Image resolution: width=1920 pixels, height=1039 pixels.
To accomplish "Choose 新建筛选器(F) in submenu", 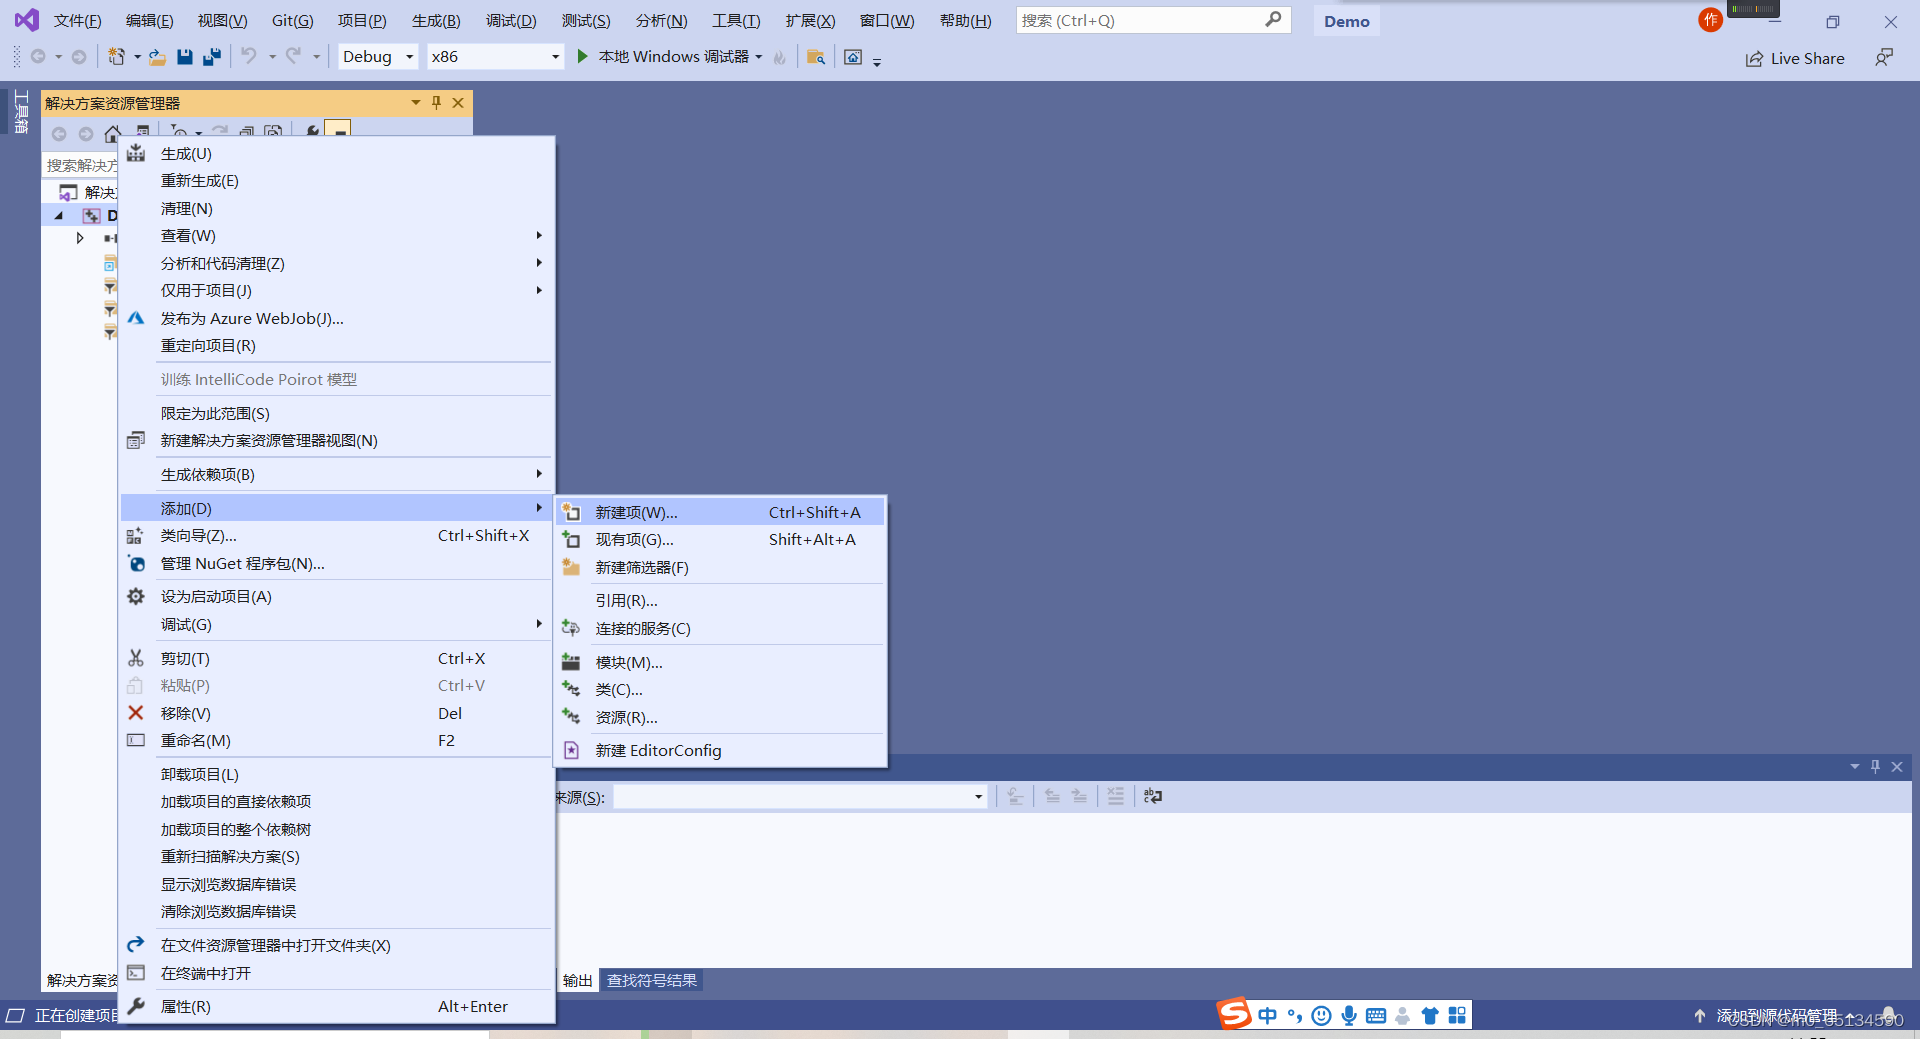I will (x=721, y=567).
